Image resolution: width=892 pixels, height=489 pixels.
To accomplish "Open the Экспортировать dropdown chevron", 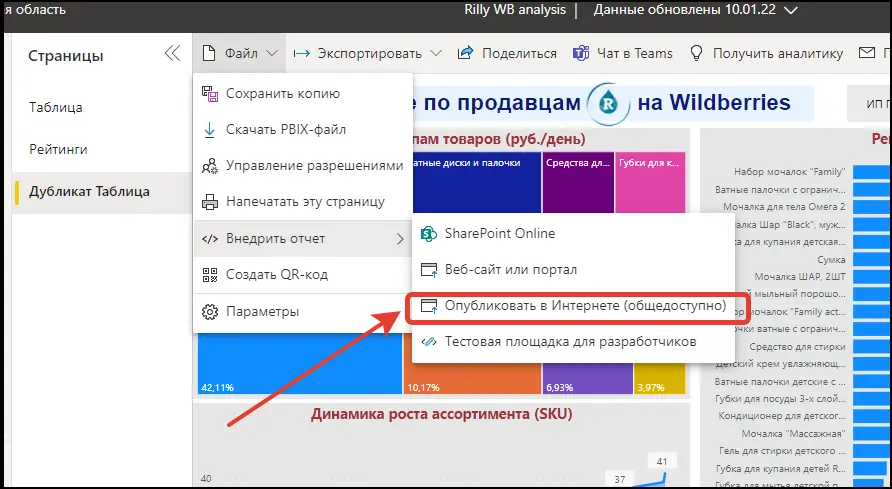I will tap(436, 53).
